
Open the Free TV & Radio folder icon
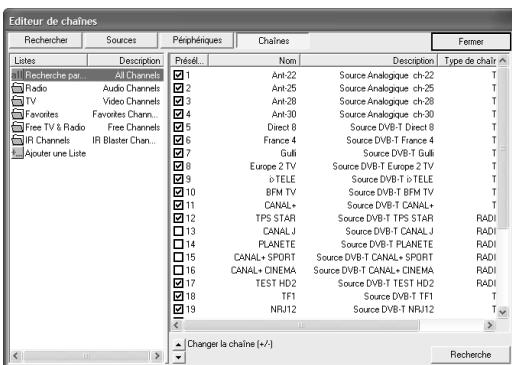pos(18,127)
